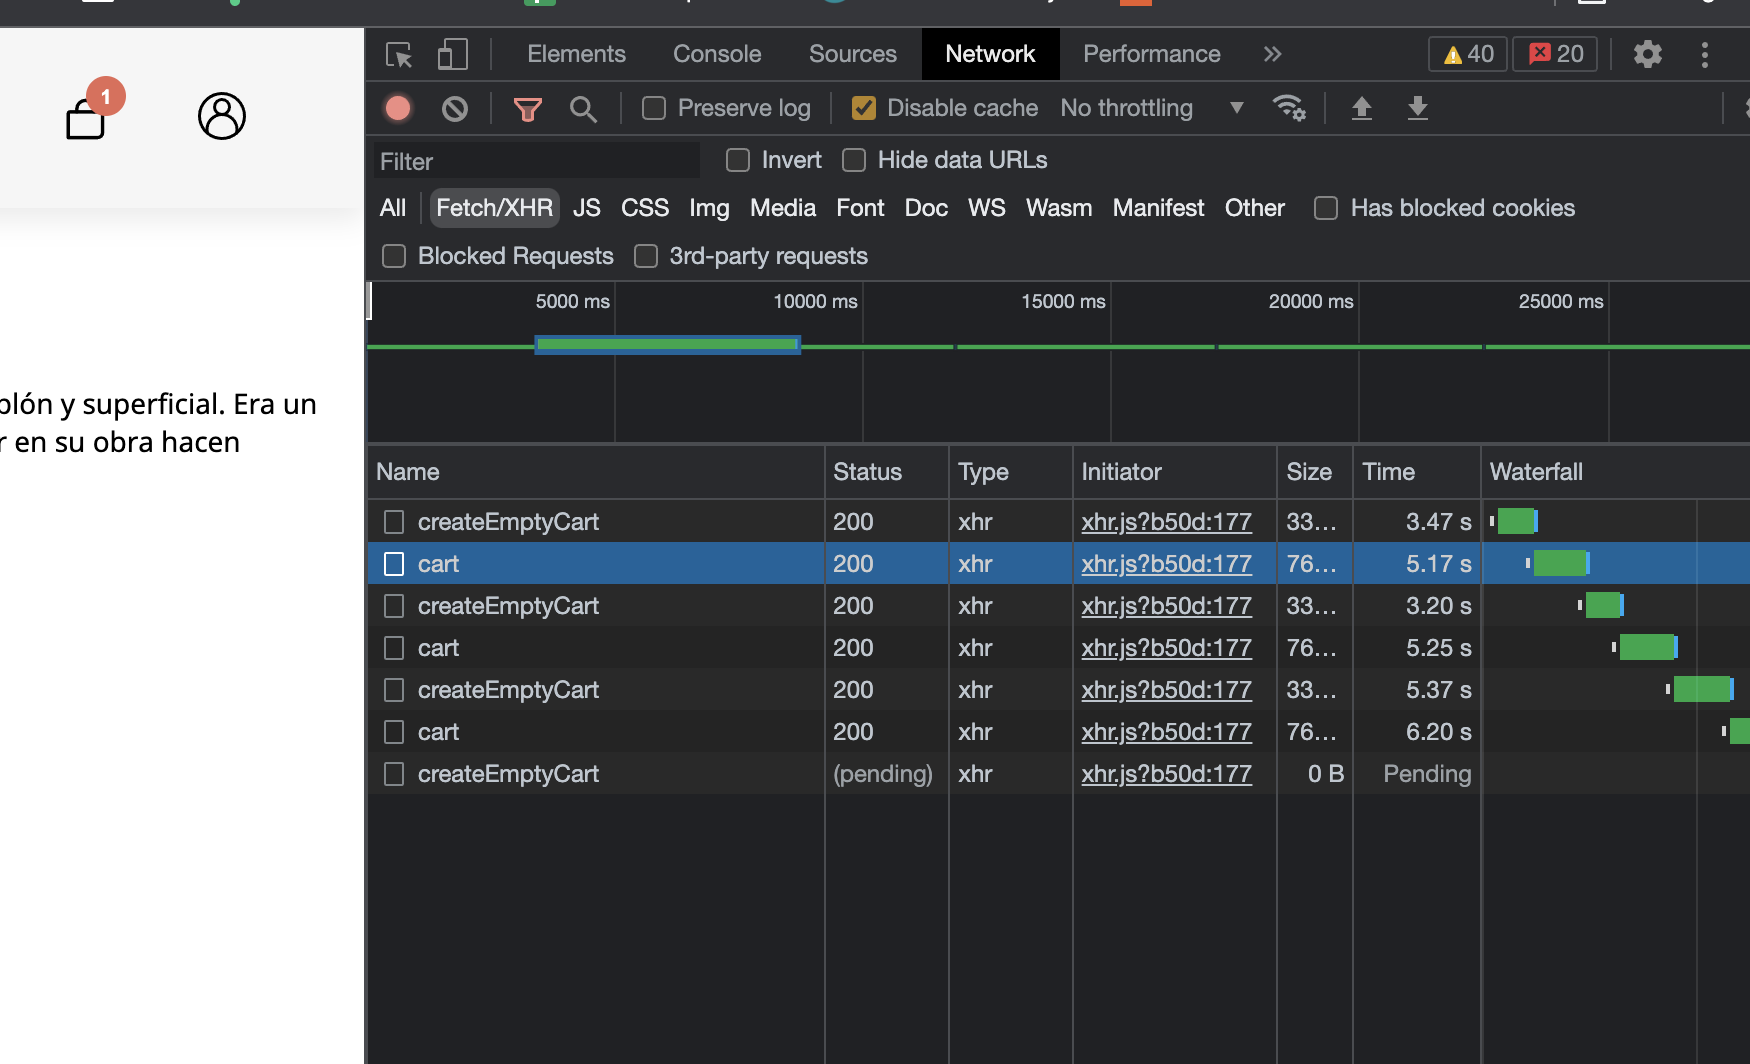The height and width of the screenshot is (1064, 1750).
Task: Export HAR file
Action: click(1418, 108)
